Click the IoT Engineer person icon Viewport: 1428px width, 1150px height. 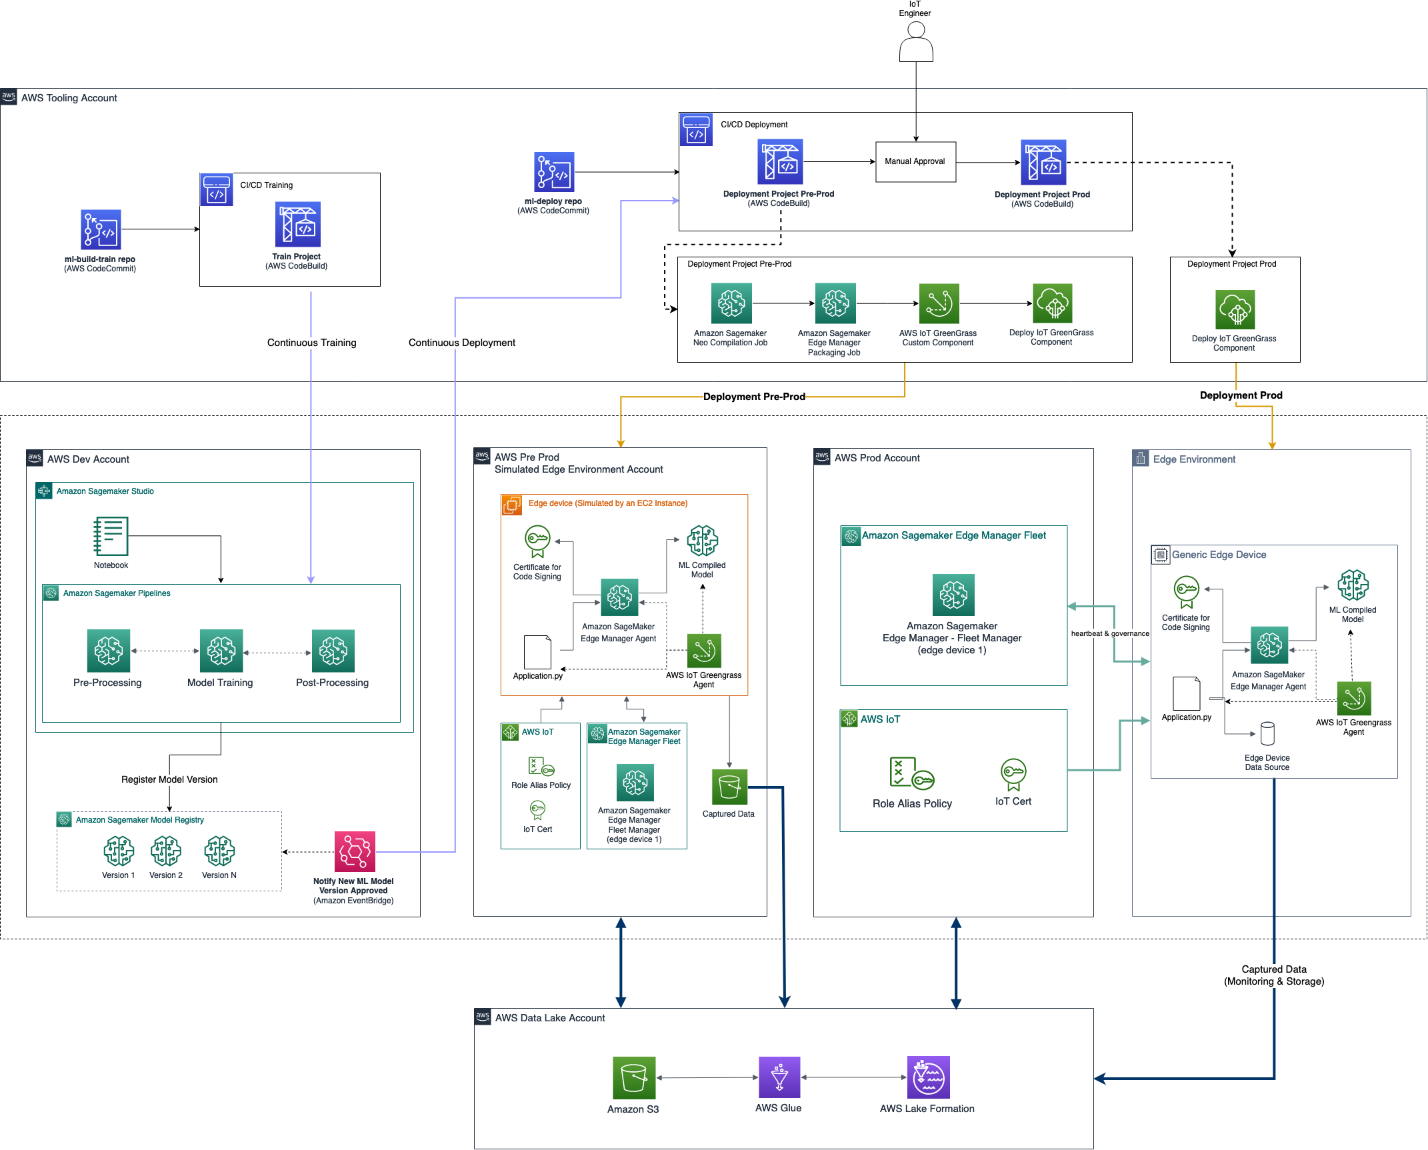click(915, 42)
